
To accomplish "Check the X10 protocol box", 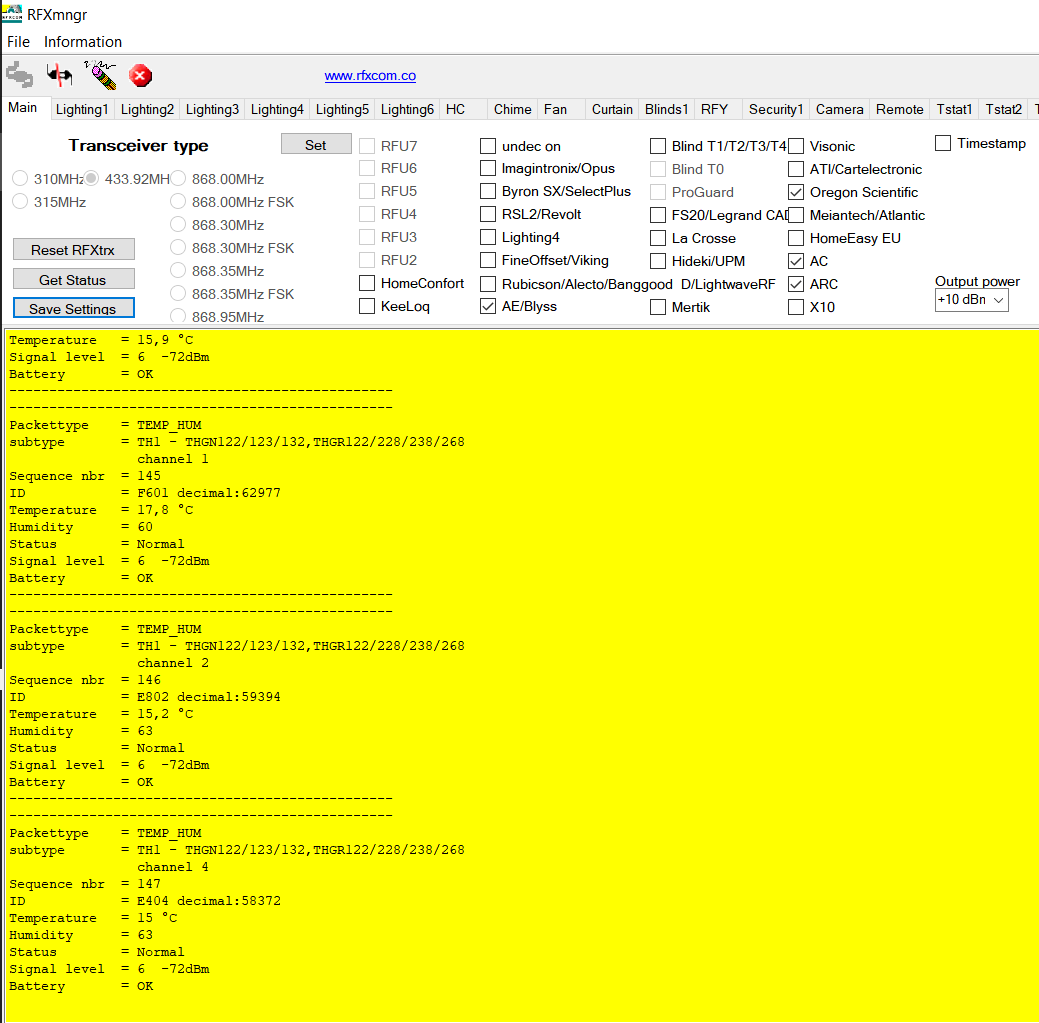I will pos(796,307).
